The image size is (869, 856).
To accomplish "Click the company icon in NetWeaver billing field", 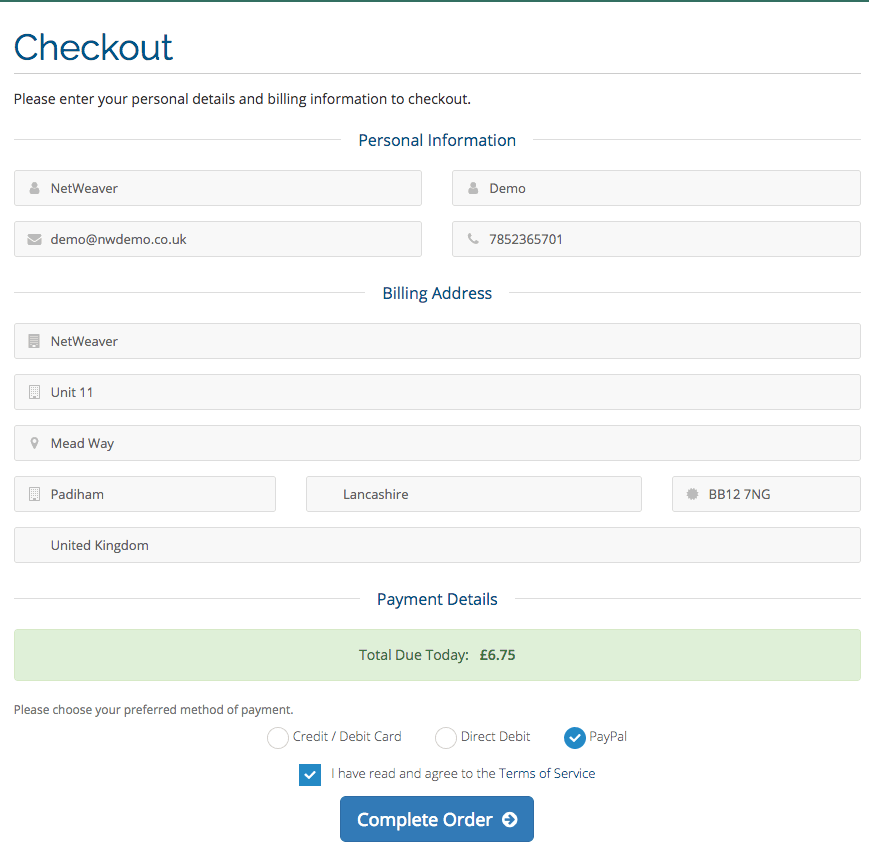I will 34,341.
